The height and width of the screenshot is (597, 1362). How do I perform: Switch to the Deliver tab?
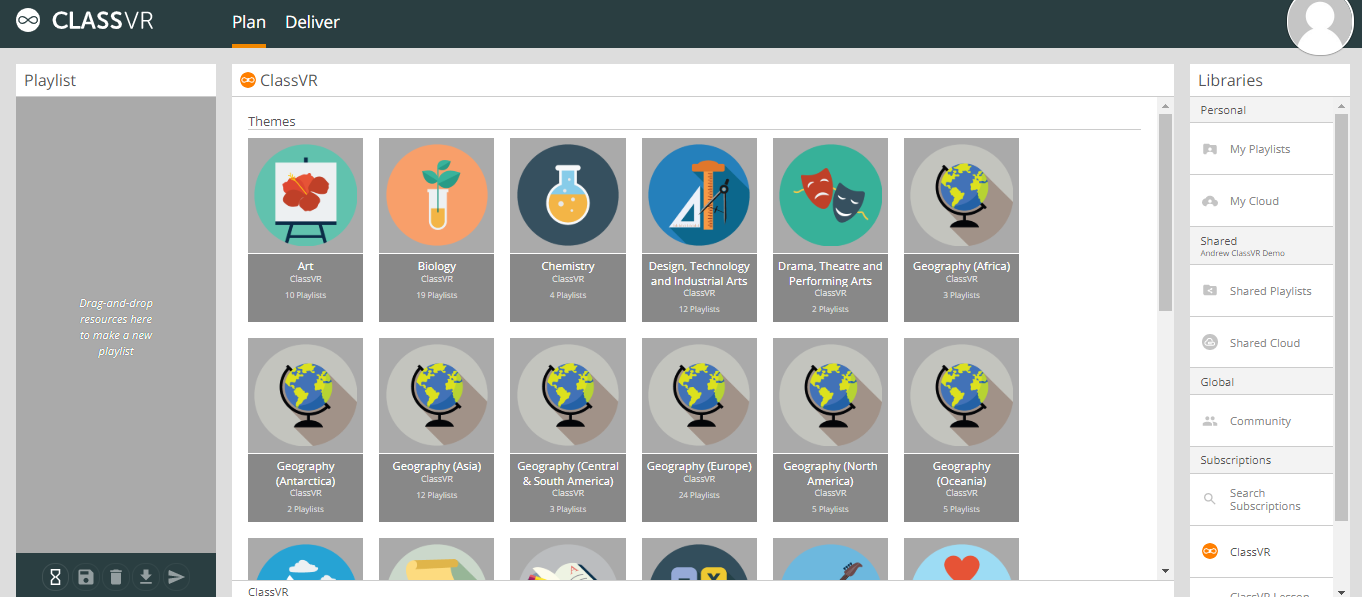pyautogui.click(x=312, y=22)
